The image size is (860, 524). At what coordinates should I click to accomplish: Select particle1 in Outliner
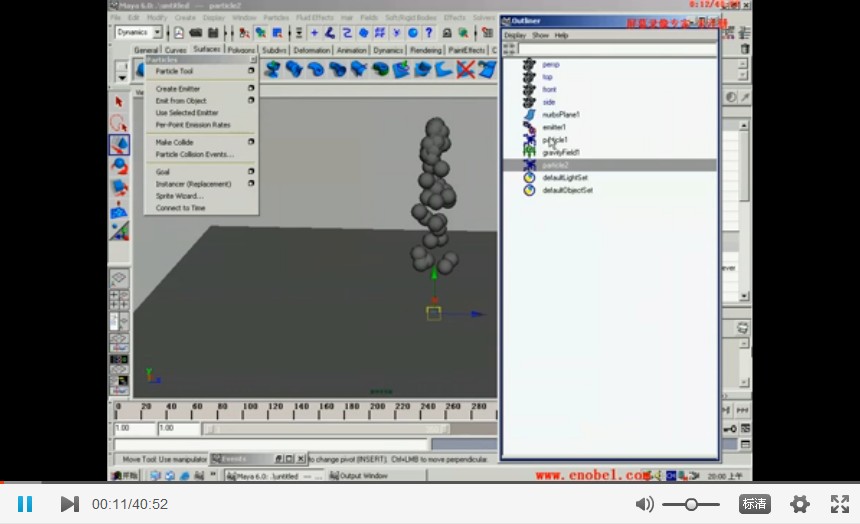pos(555,140)
